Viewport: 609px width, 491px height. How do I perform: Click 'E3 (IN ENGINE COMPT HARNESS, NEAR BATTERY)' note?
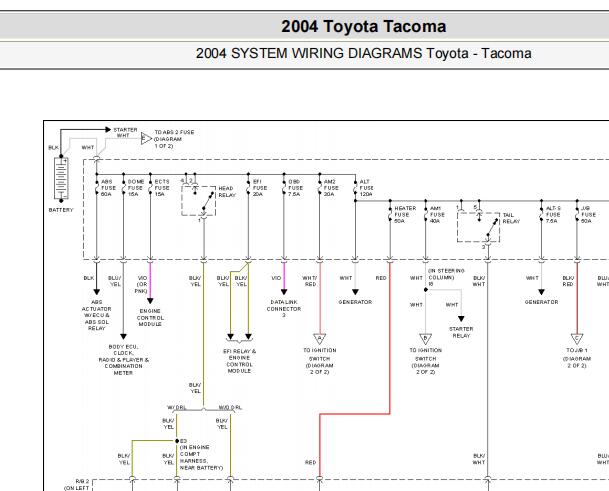coord(201,454)
